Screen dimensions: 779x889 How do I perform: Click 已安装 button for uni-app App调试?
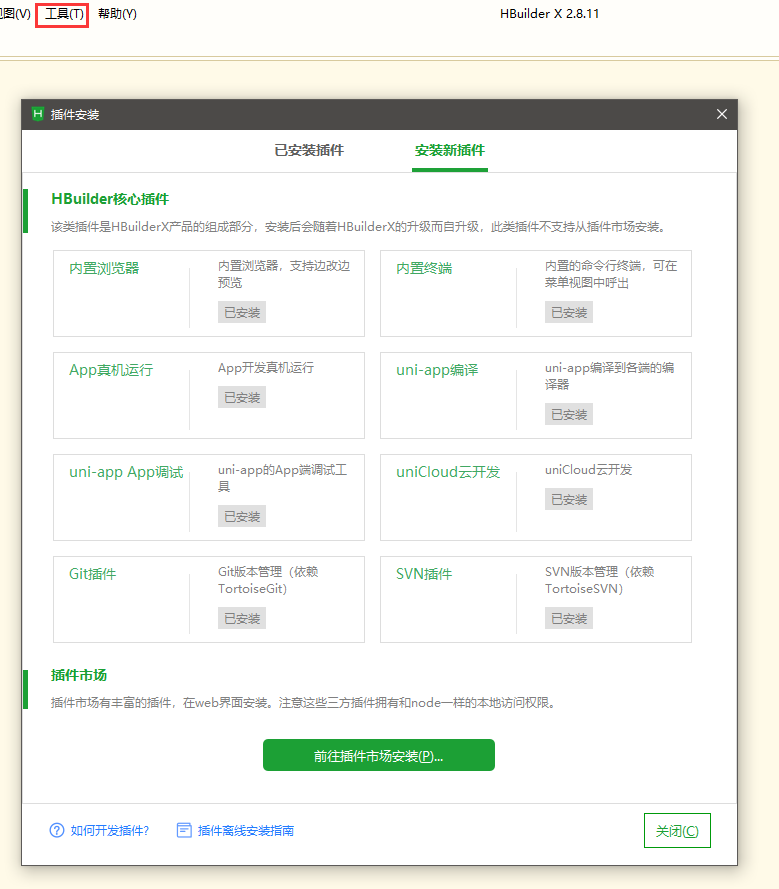(242, 517)
